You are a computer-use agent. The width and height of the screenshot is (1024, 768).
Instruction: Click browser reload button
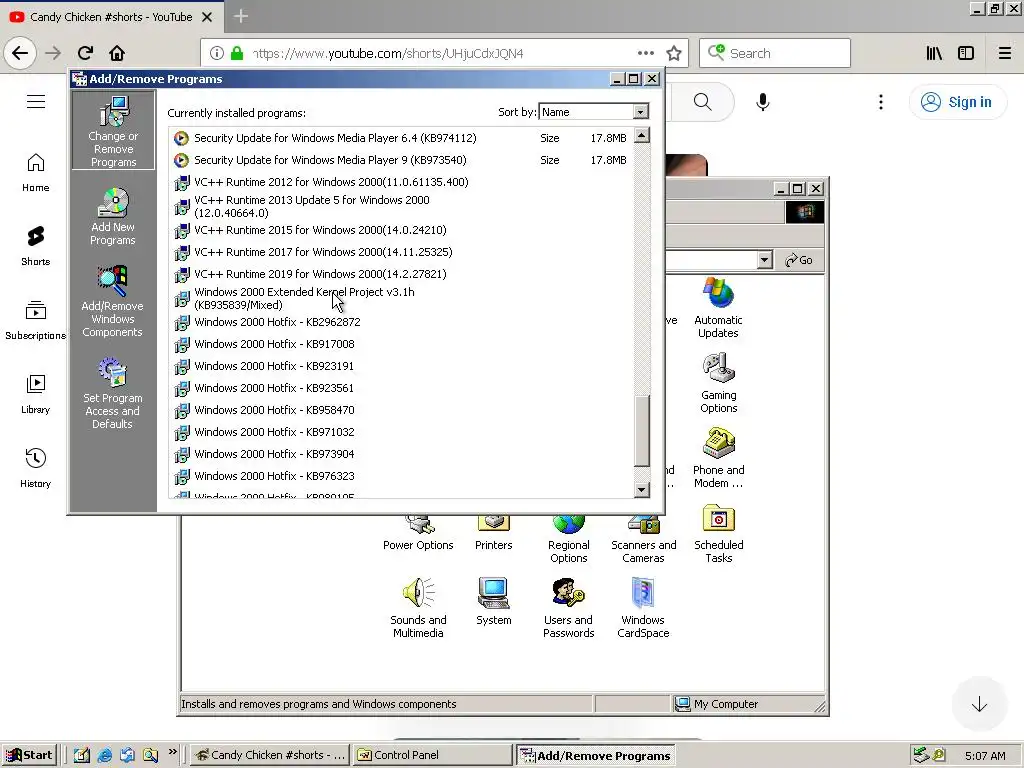[x=86, y=53]
